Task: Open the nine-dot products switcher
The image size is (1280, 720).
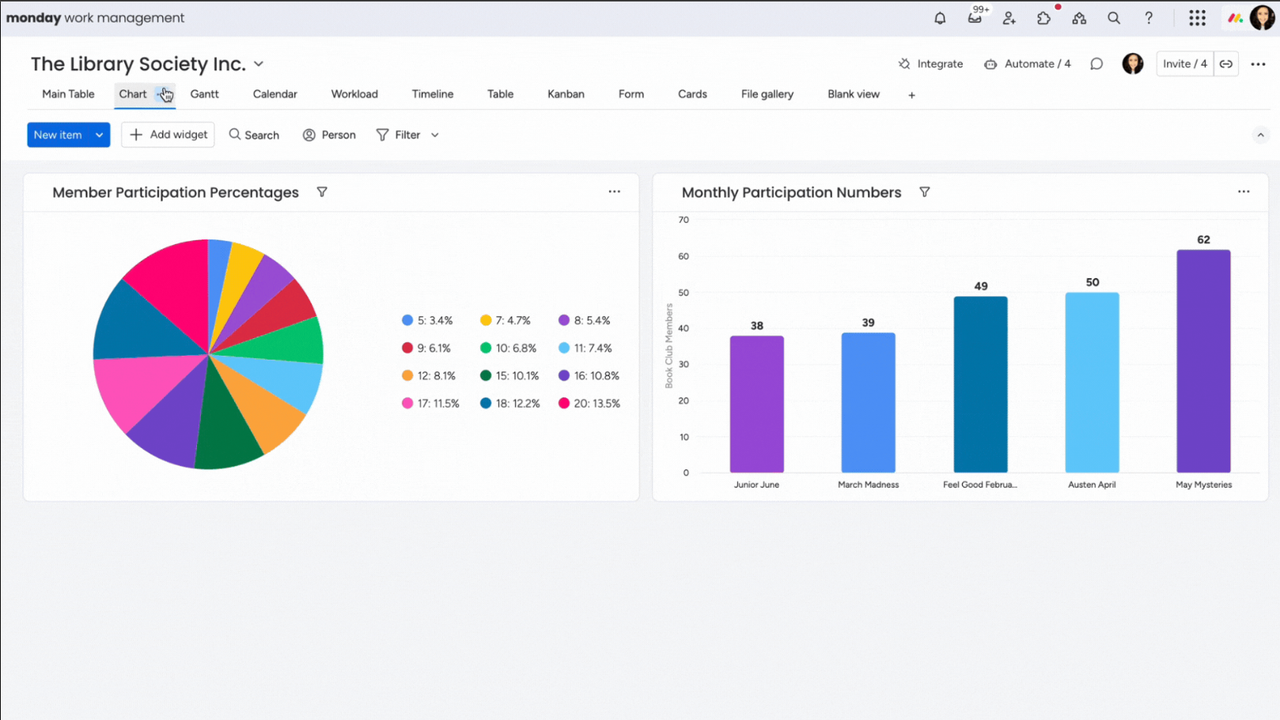Action: coord(1197,18)
